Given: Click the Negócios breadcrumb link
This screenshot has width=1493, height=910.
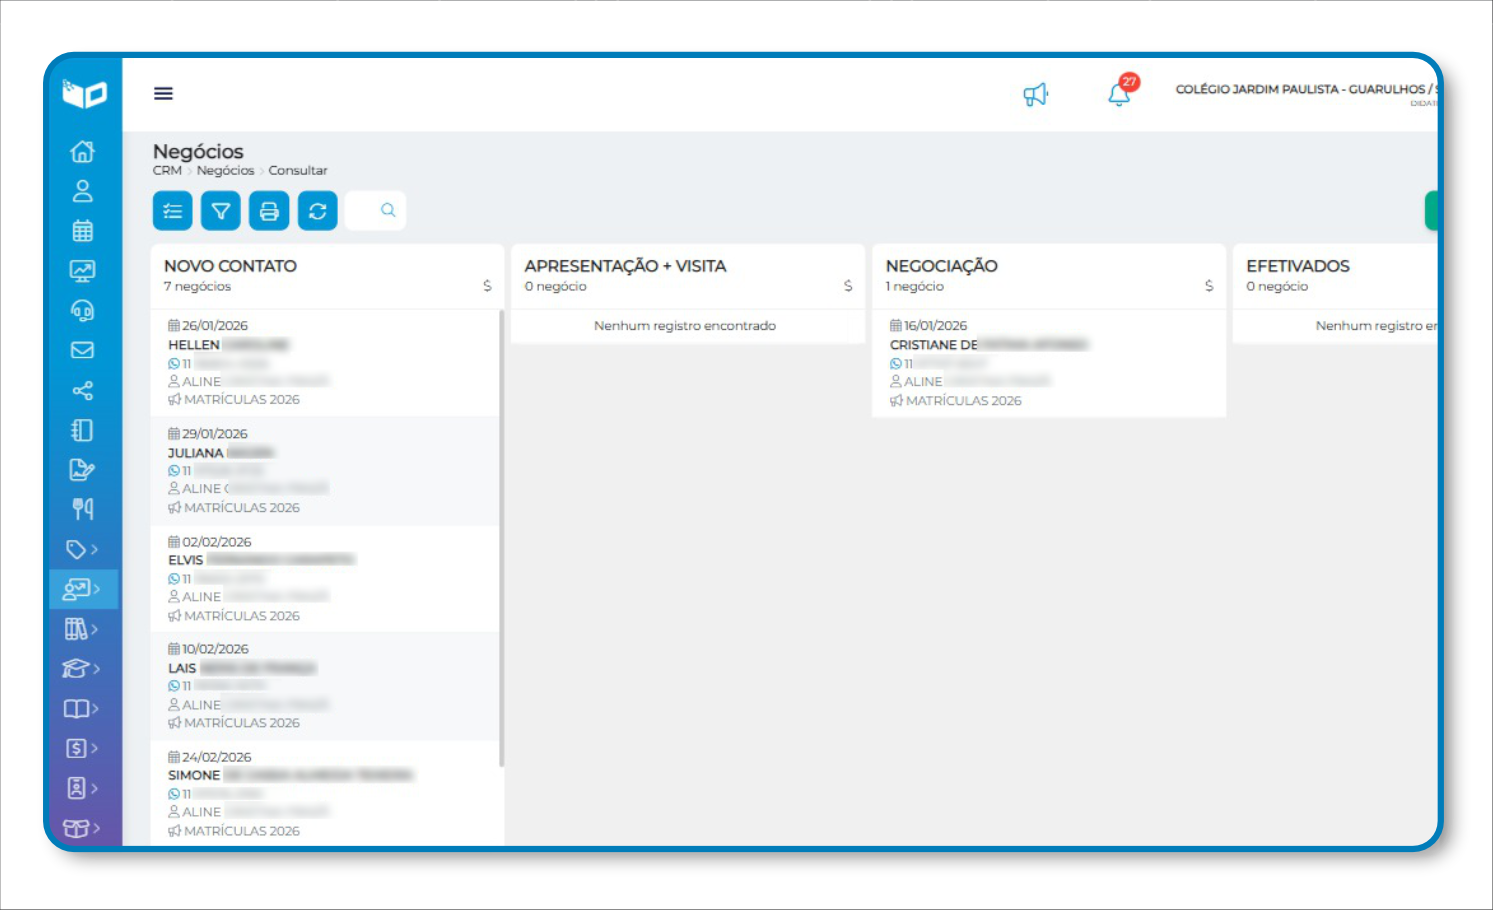Looking at the screenshot, I should click(225, 171).
